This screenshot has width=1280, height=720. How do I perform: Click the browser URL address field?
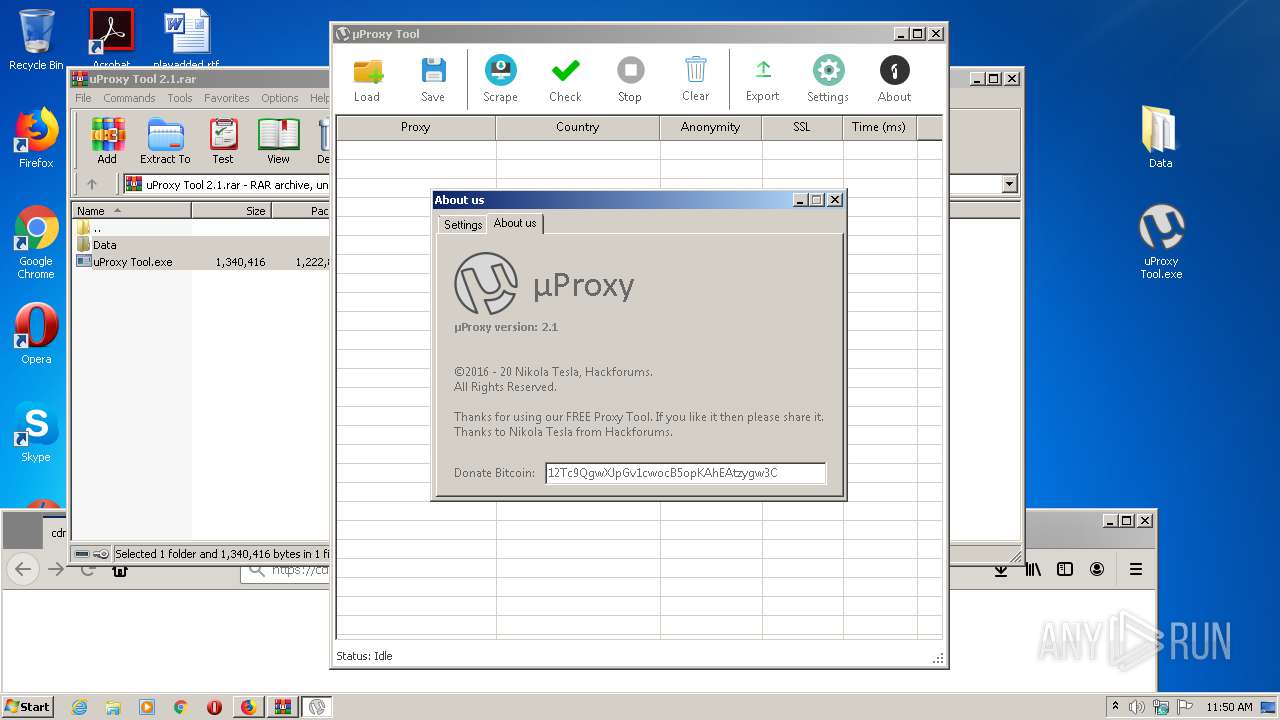point(285,570)
